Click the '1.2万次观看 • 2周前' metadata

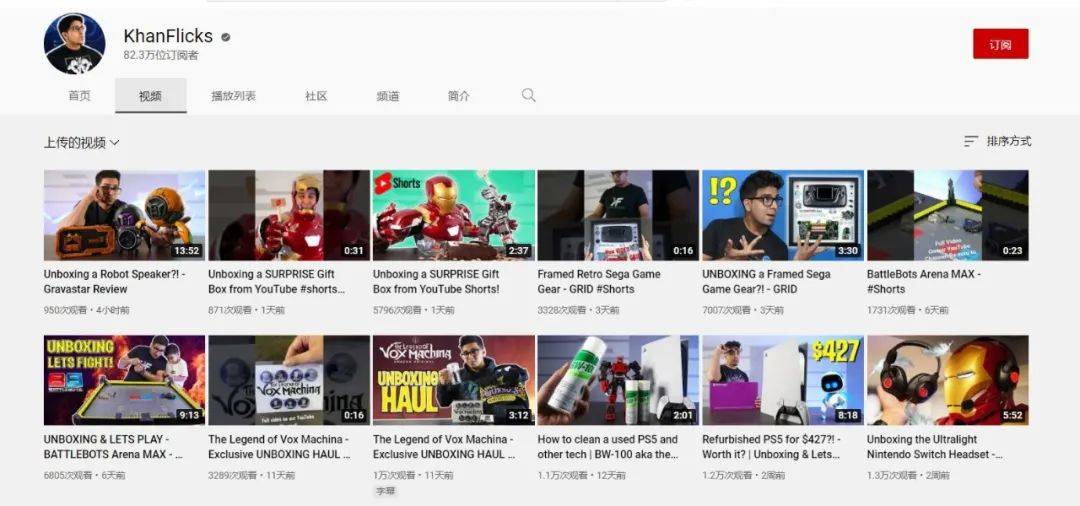(743, 476)
